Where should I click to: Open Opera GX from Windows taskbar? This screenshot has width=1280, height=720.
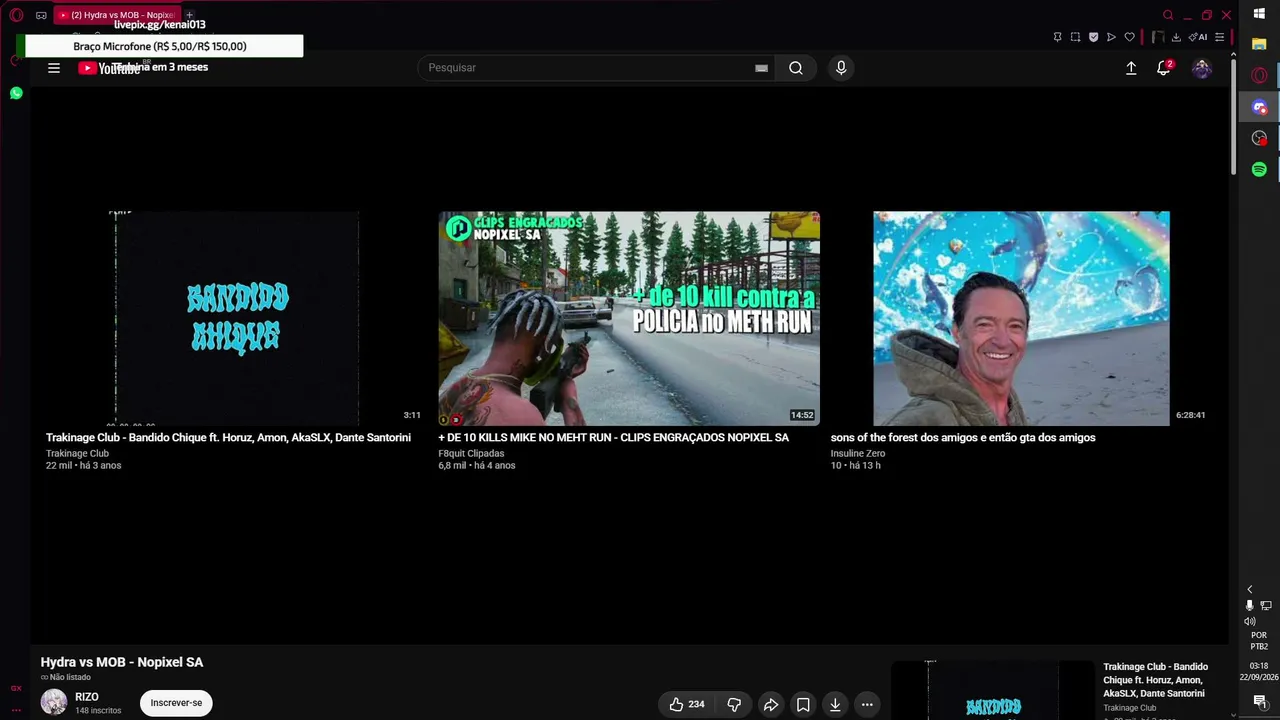point(1259,76)
